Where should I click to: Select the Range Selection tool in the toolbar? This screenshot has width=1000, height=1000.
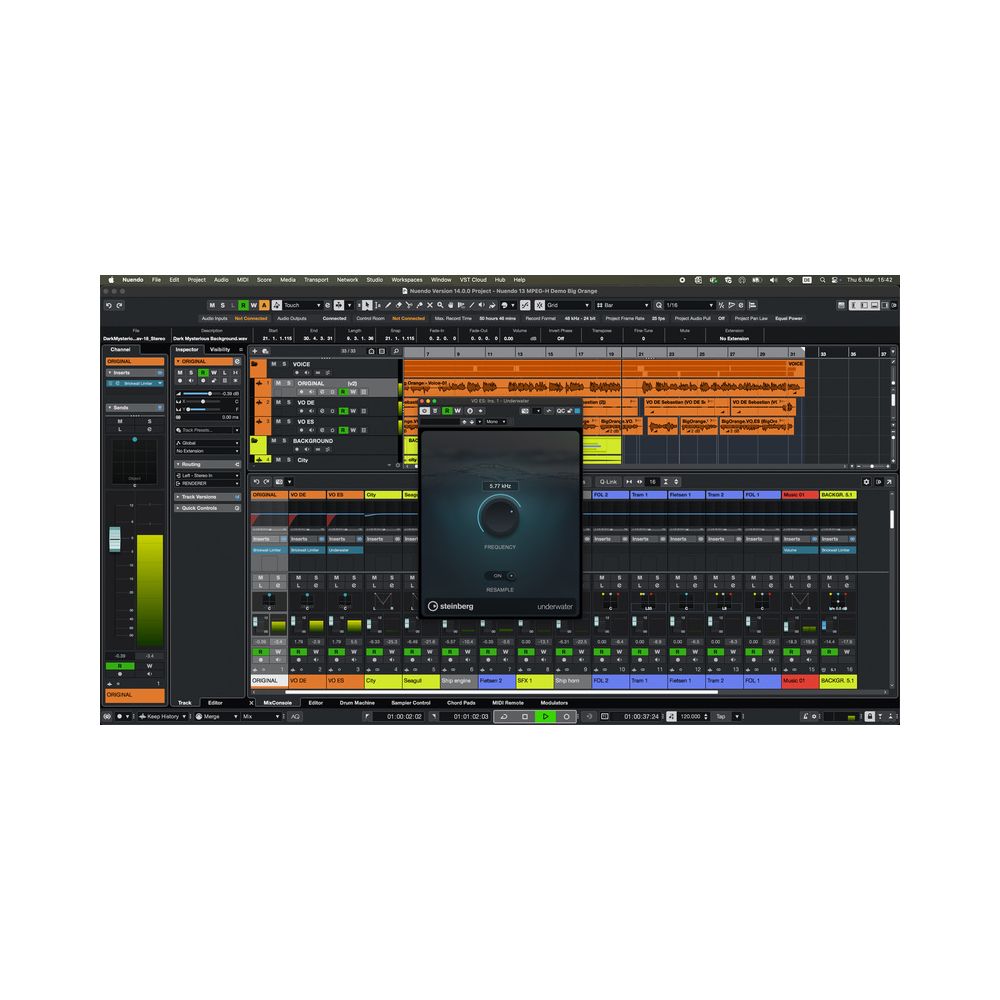click(x=376, y=305)
